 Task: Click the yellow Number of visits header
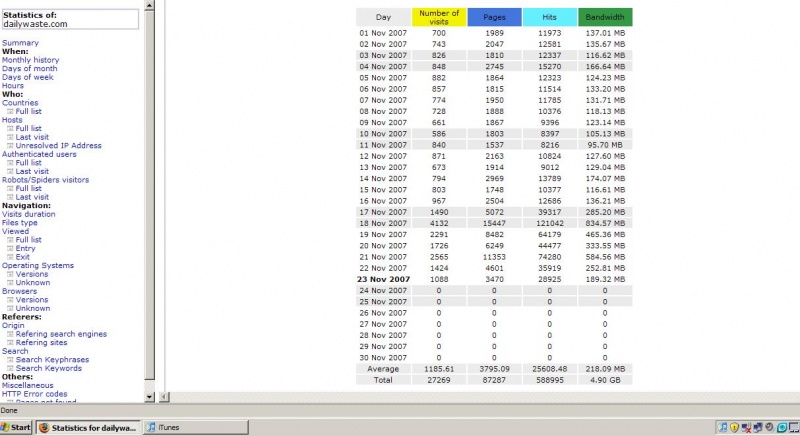[x=438, y=17]
